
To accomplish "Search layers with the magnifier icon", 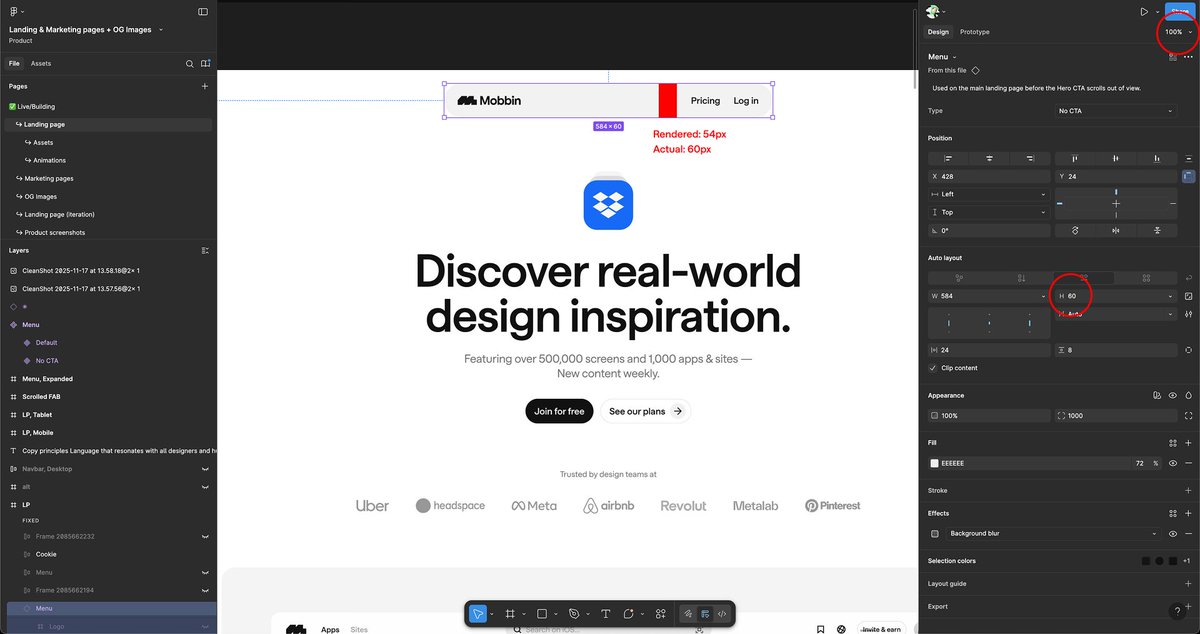I will pyautogui.click(x=190, y=63).
